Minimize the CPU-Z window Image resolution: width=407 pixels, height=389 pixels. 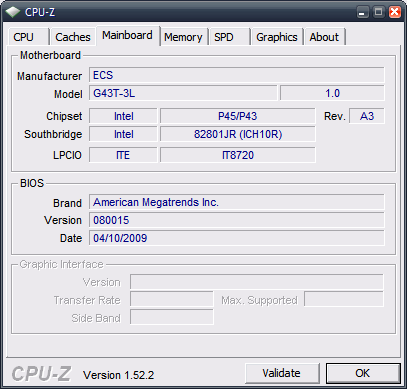click(x=363, y=12)
